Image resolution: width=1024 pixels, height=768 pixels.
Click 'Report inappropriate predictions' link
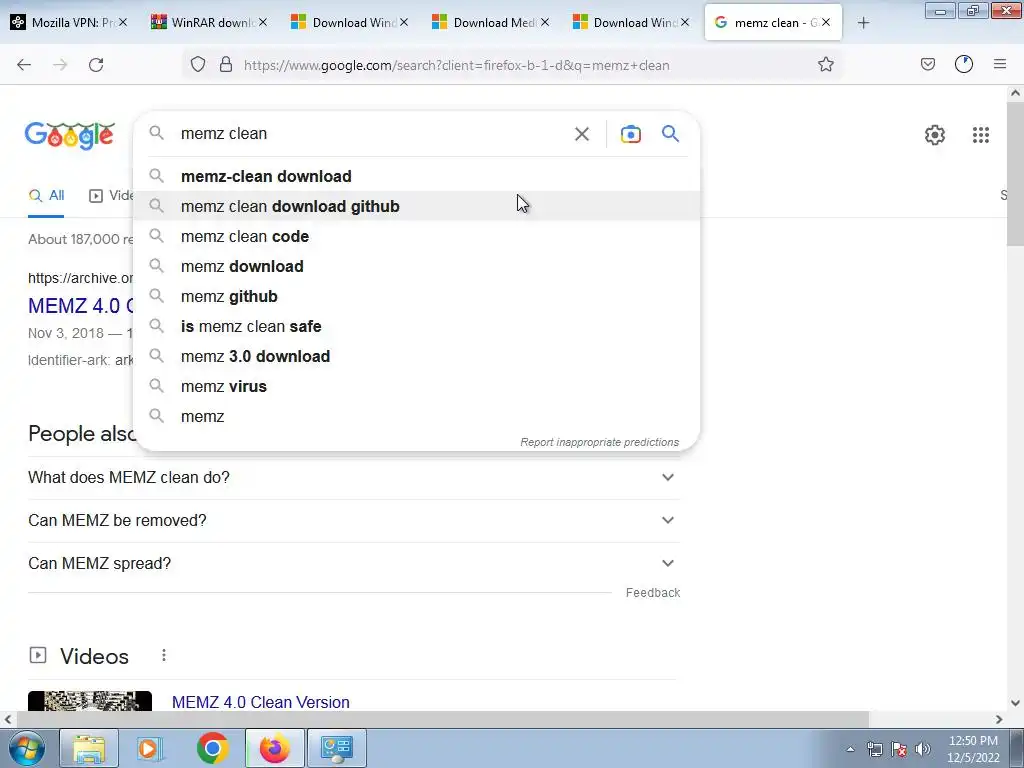pyautogui.click(x=600, y=442)
